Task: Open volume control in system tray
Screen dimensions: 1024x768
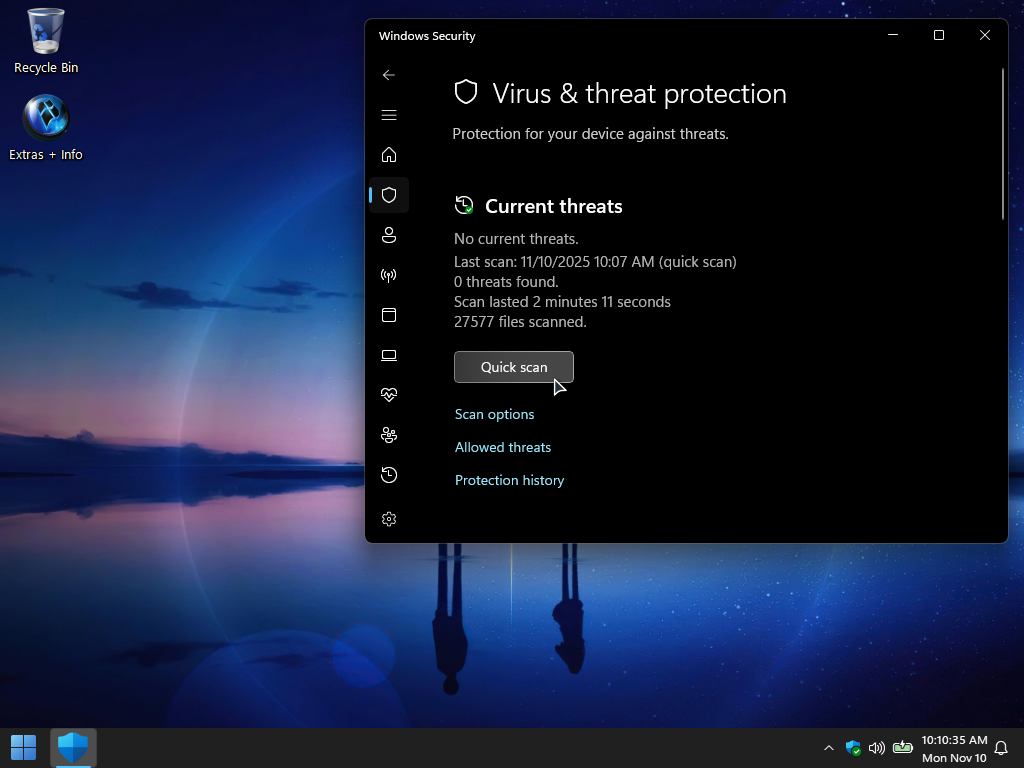Action: pyautogui.click(x=877, y=748)
